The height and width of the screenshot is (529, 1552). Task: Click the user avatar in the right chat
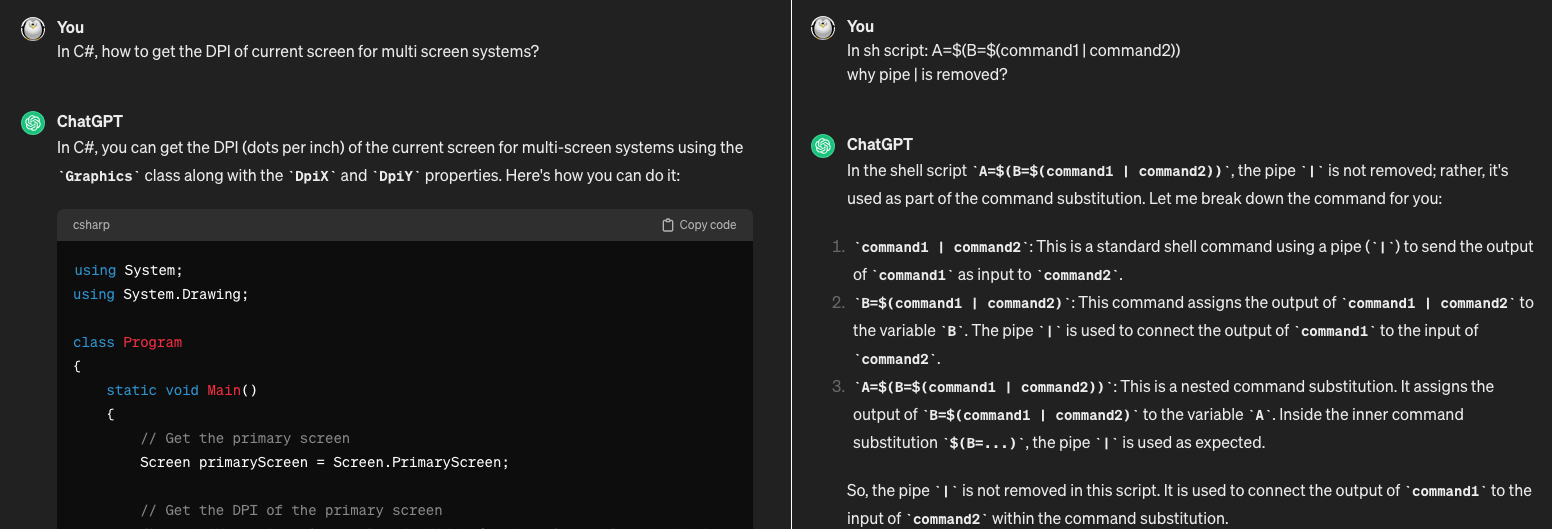click(x=823, y=28)
